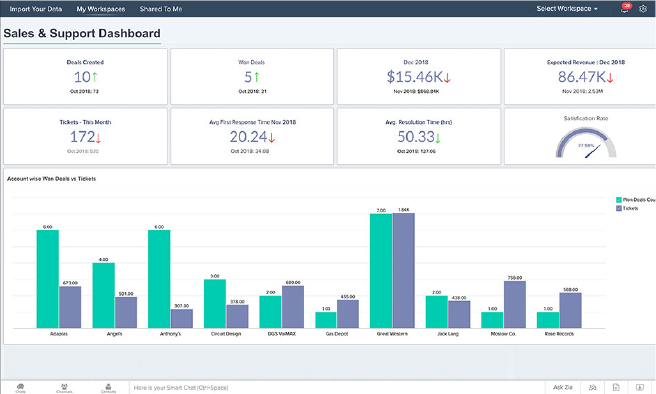Viewport: 656px width, 394px height.
Task: Click the translate icon next to Ask Zia
Action: (592, 387)
